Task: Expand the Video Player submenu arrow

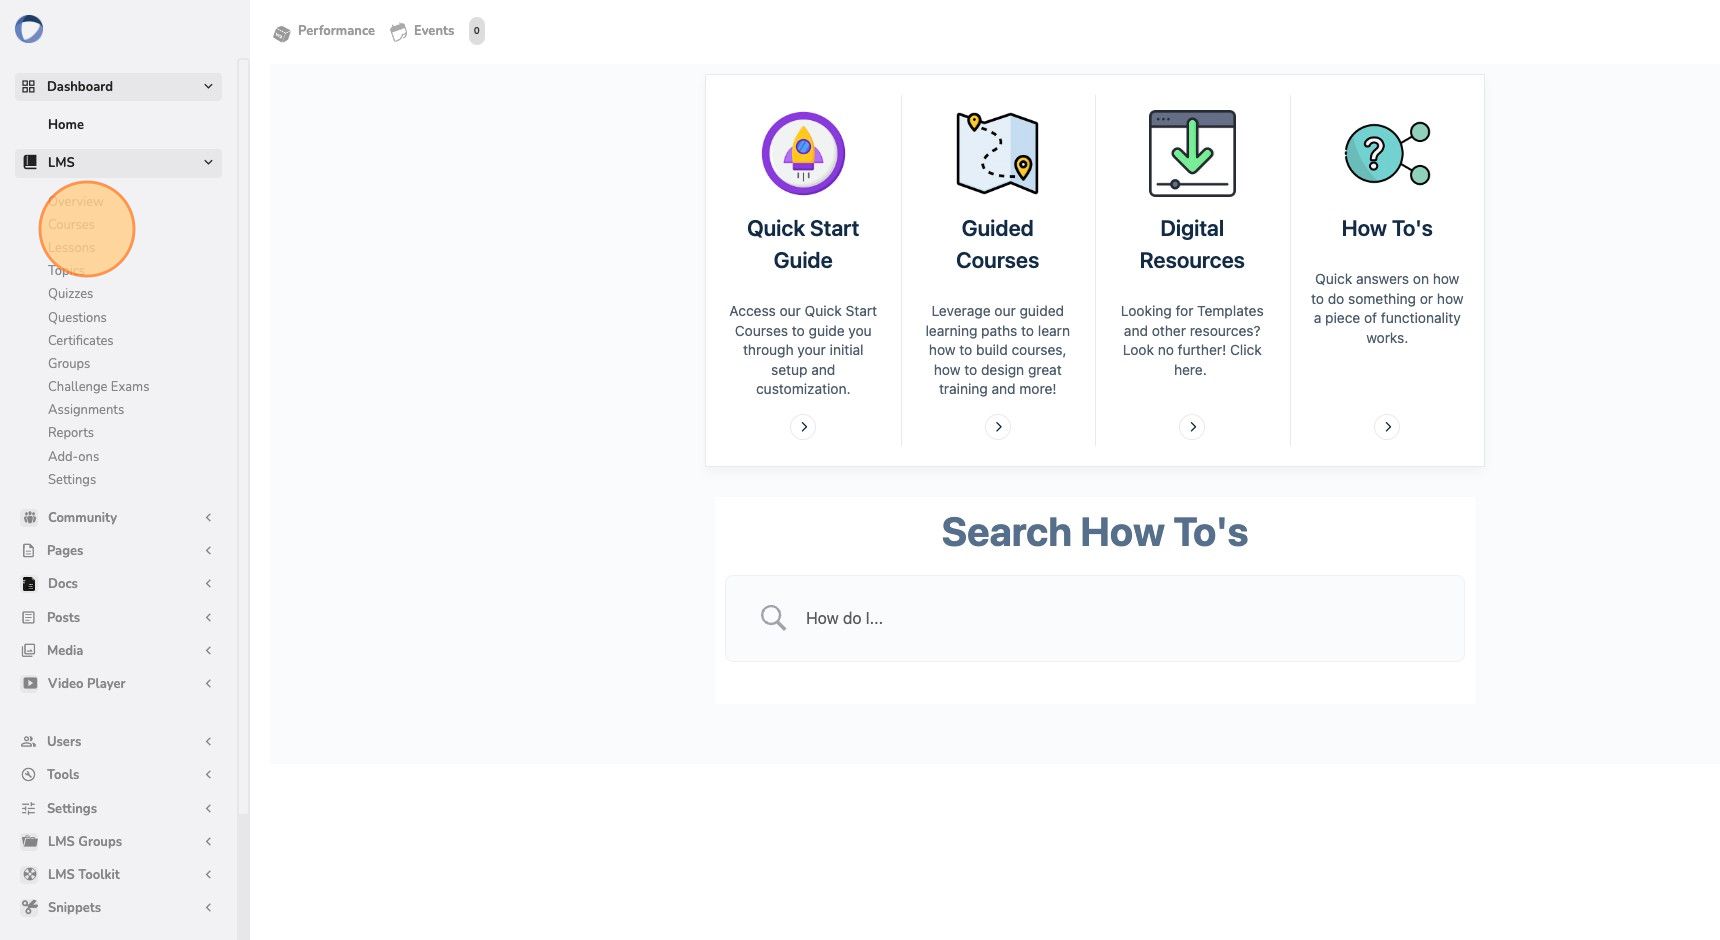Action: click(208, 683)
